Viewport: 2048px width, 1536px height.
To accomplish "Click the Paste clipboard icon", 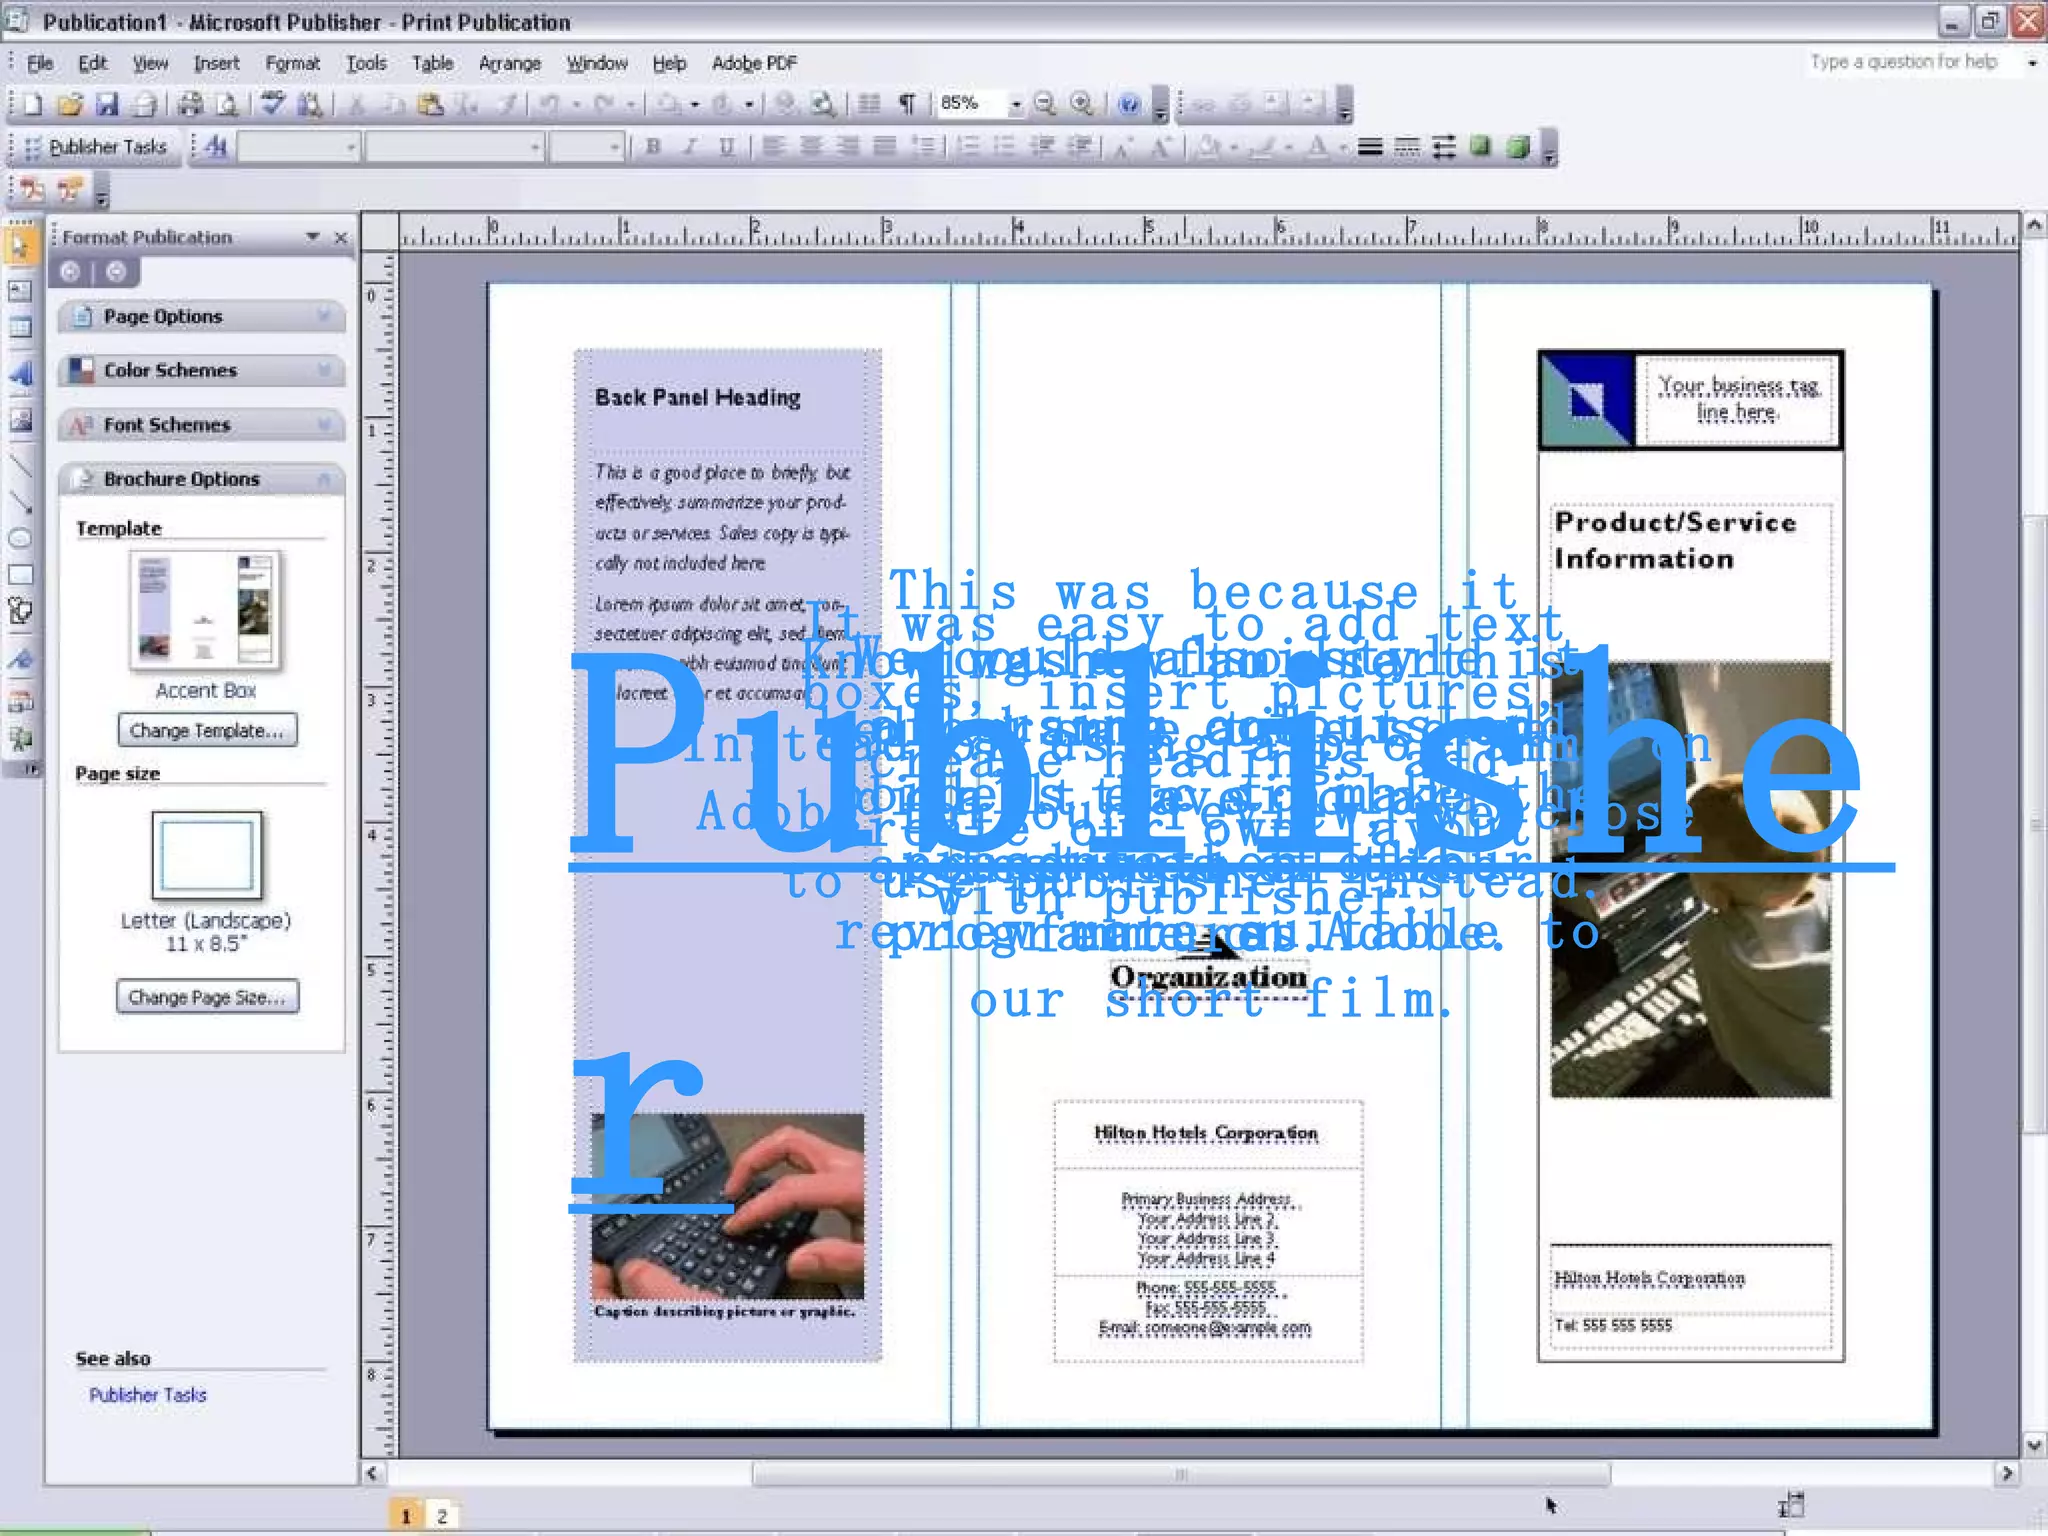I will (430, 104).
